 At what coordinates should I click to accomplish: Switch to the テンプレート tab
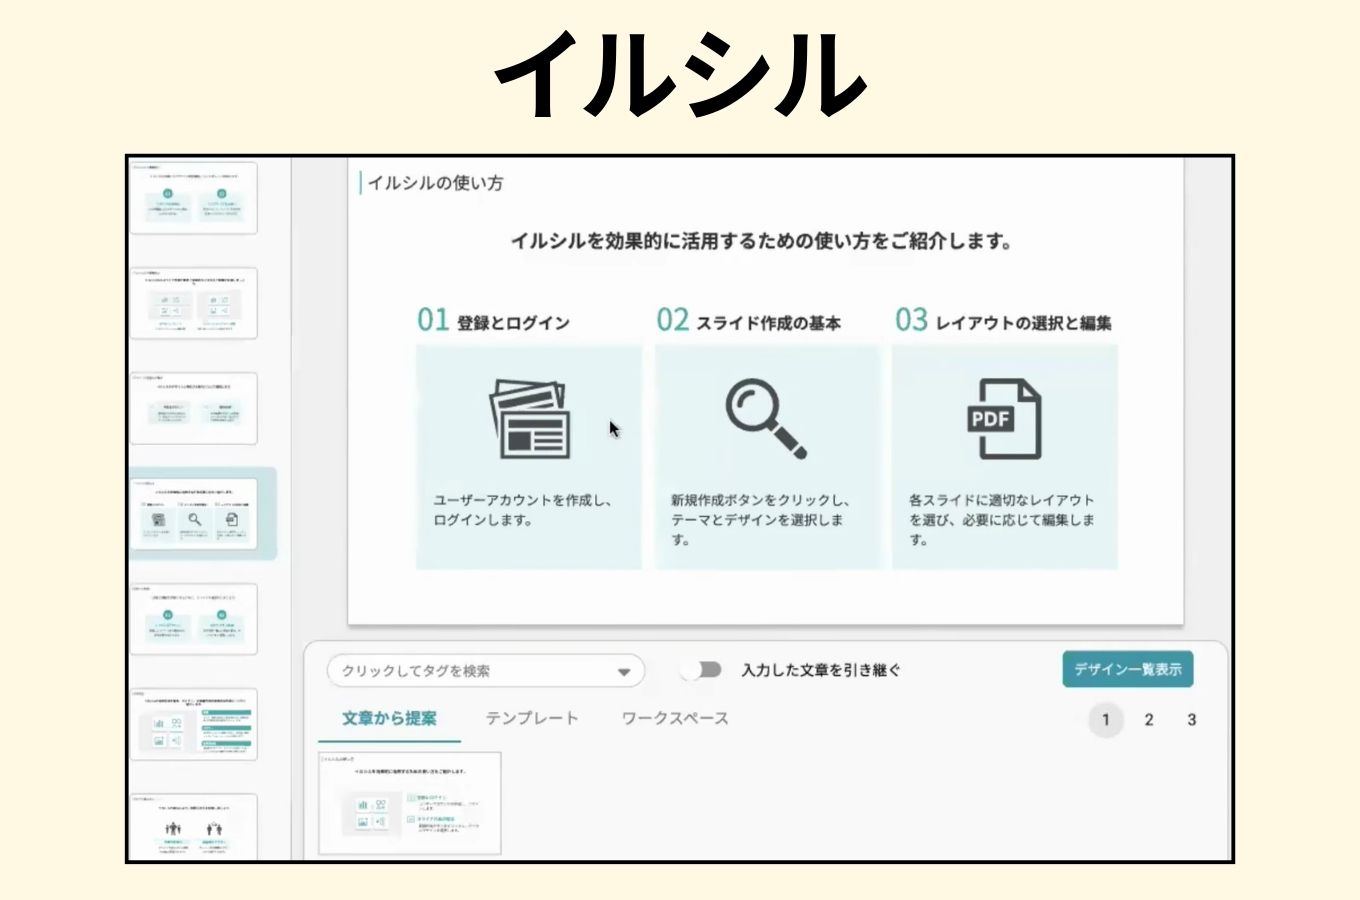[x=532, y=718]
